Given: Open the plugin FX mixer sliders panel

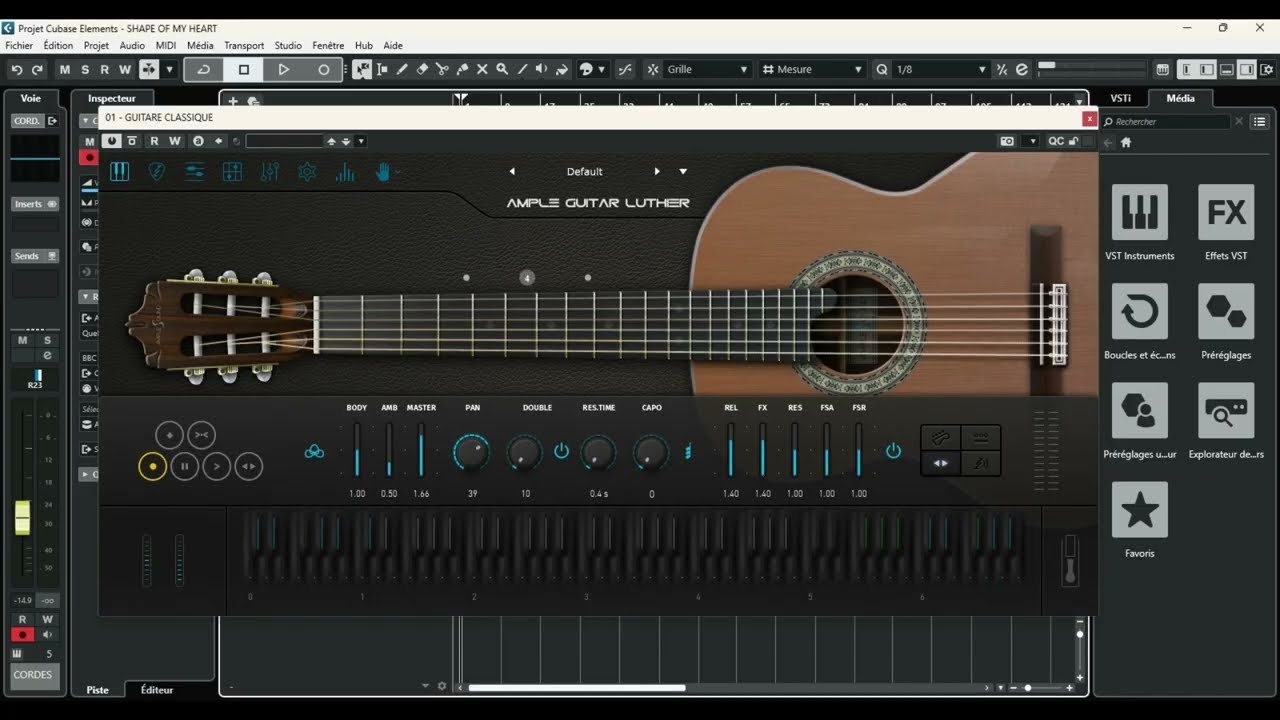Looking at the screenshot, I should 270,172.
